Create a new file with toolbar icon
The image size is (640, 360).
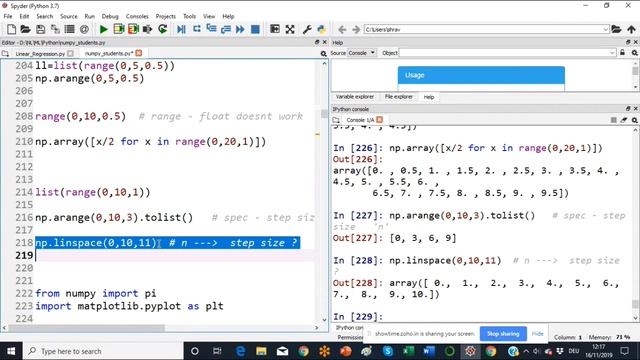point(11,29)
